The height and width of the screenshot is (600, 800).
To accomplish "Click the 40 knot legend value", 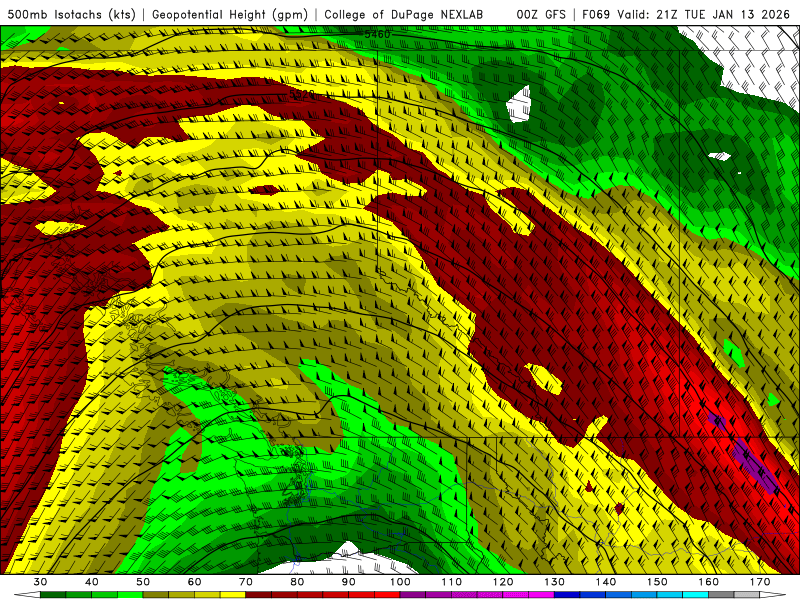I will coord(92,582).
